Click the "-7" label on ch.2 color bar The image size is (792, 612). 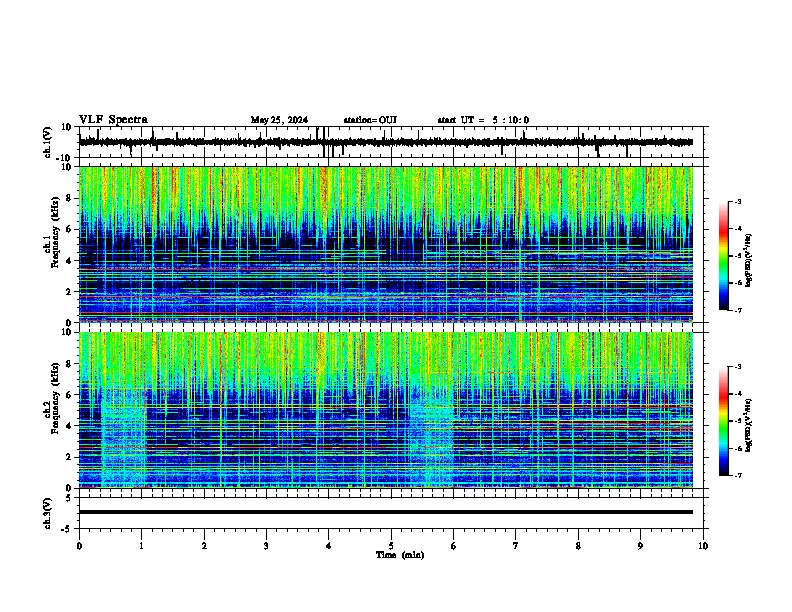point(738,475)
